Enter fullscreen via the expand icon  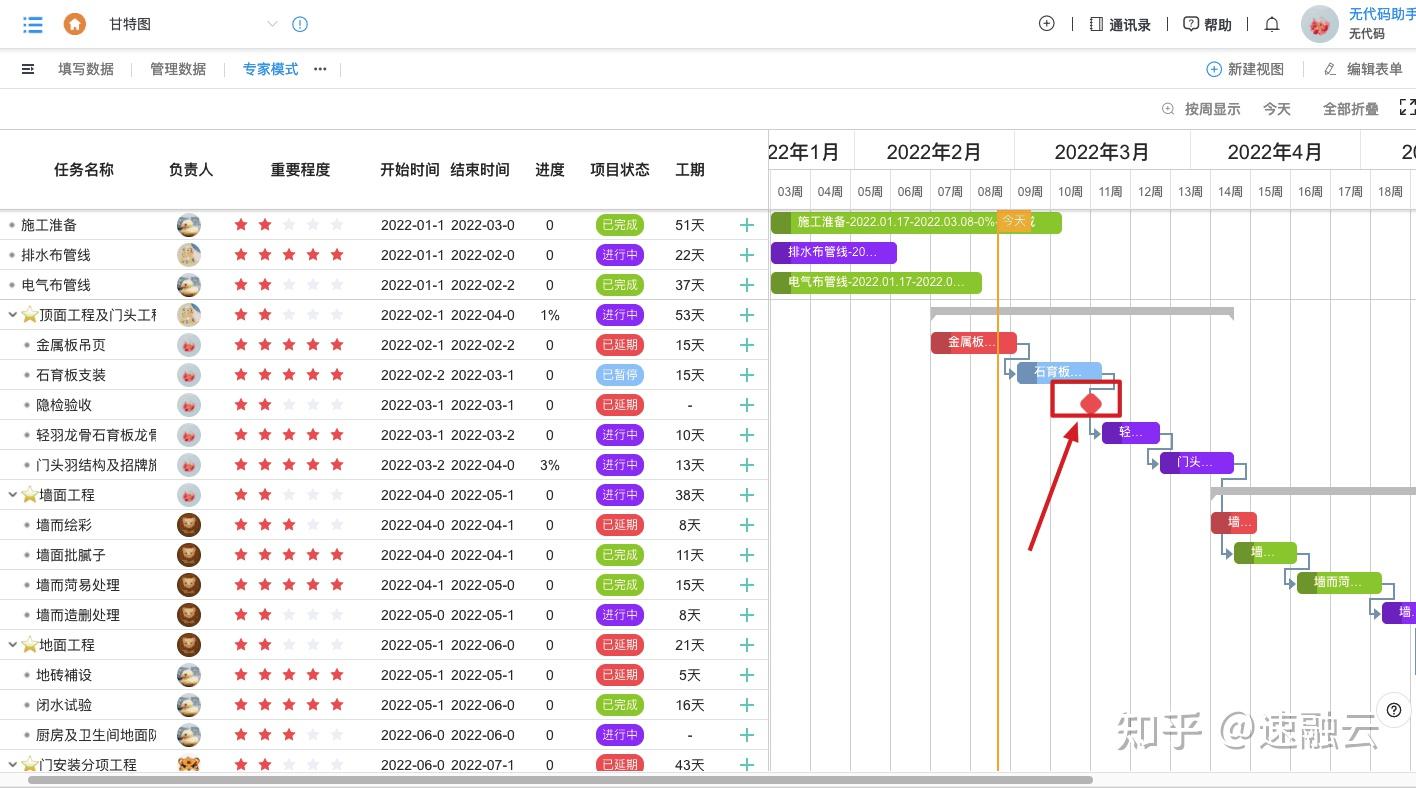pyautogui.click(x=1407, y=107)
